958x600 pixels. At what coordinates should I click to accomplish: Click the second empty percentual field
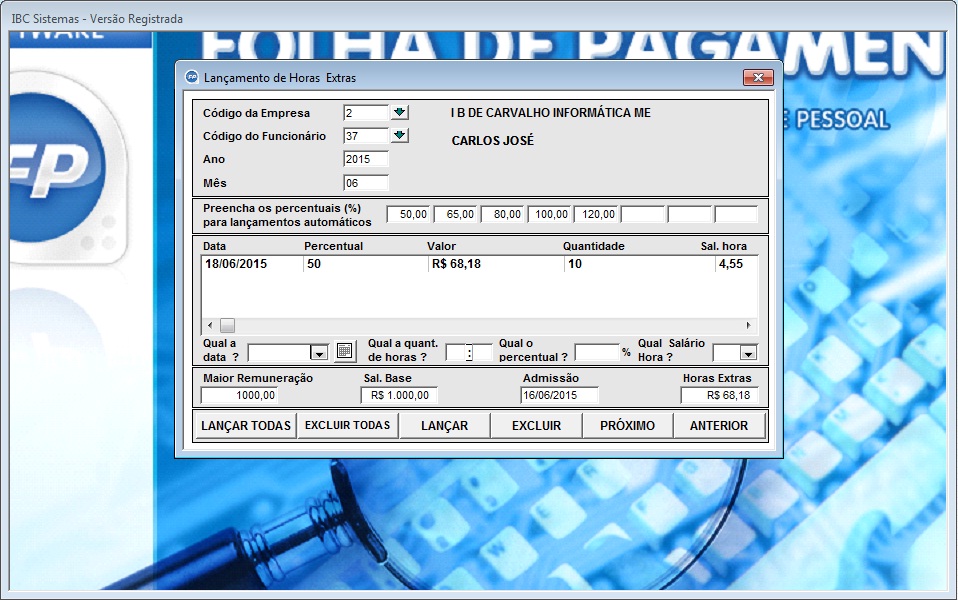[x=690, y=214]
